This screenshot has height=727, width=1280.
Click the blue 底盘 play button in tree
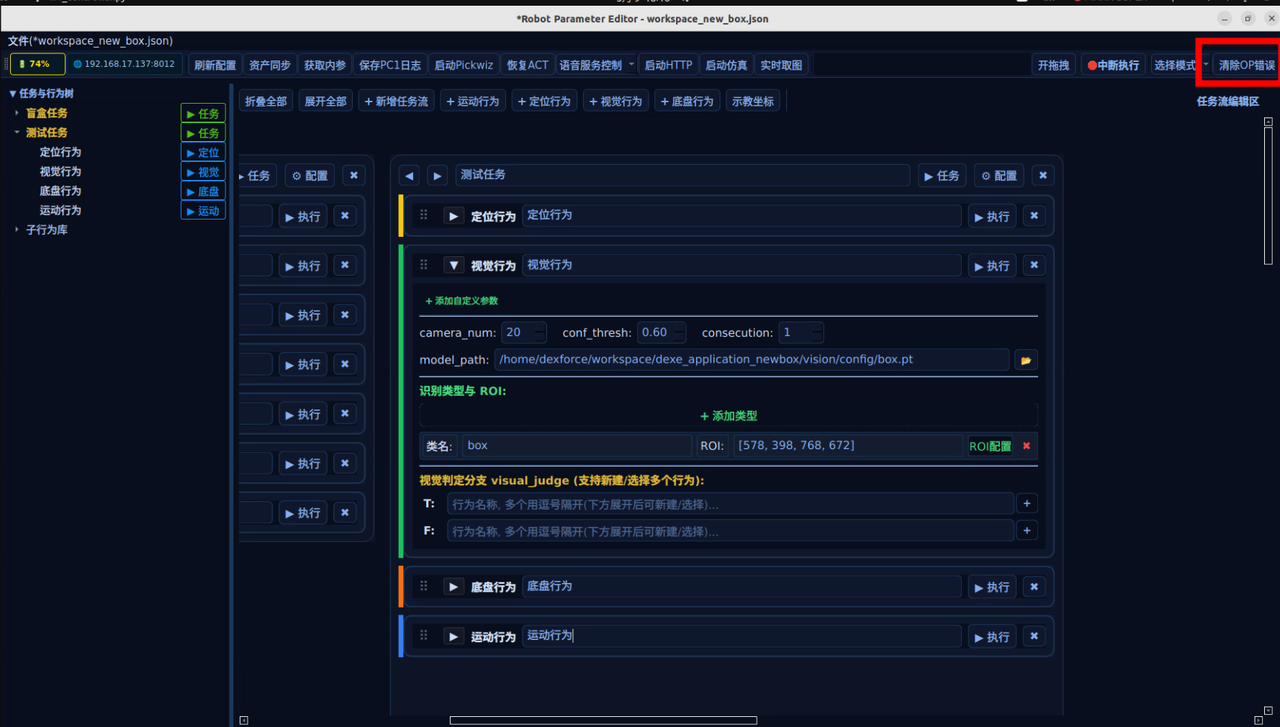[x=203, y=191]
